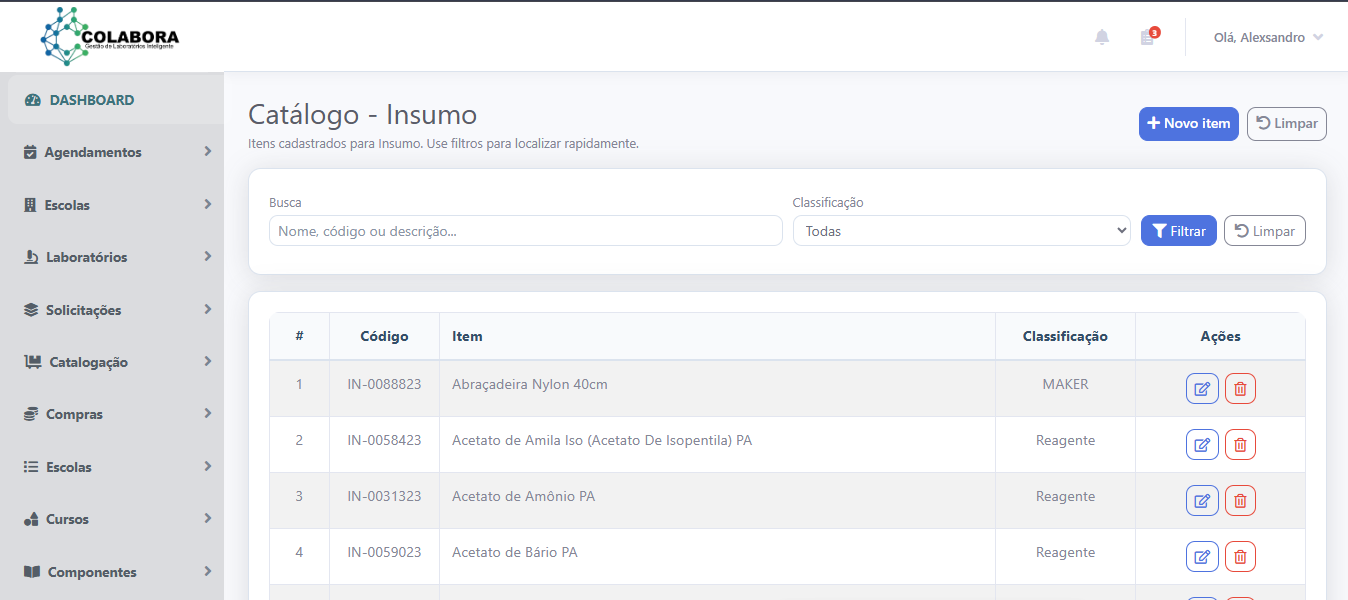Click the list icon beside Escolas
1348x600 pixels.
pos(31,467)
